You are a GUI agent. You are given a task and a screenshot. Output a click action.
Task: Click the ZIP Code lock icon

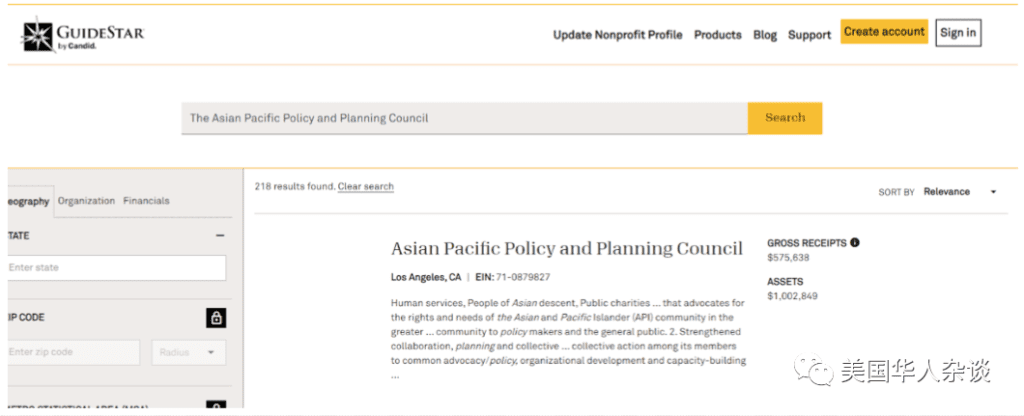[x=217, y=318]
